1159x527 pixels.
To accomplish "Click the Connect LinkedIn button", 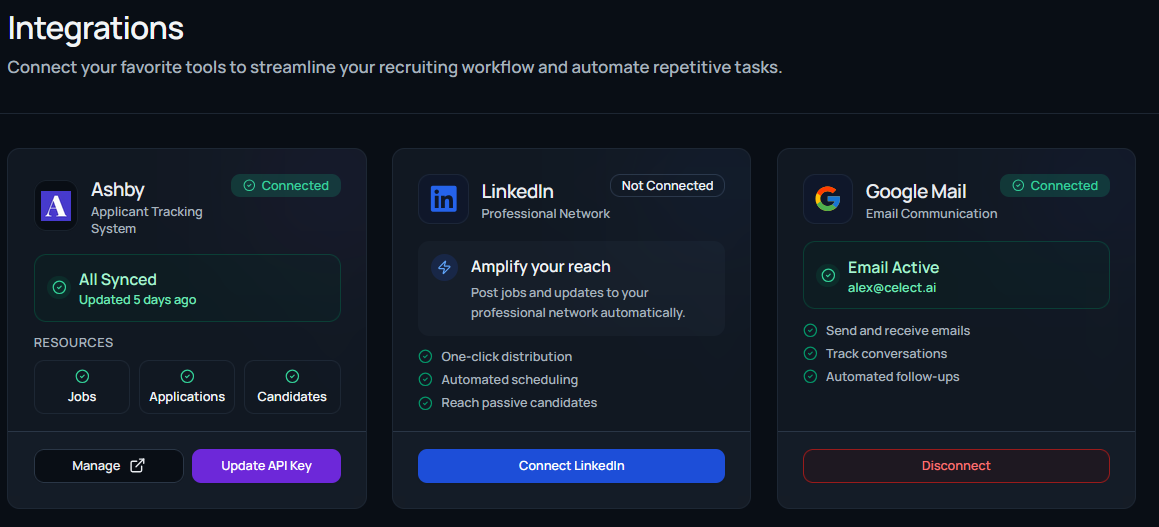I will tap(571, 466).
